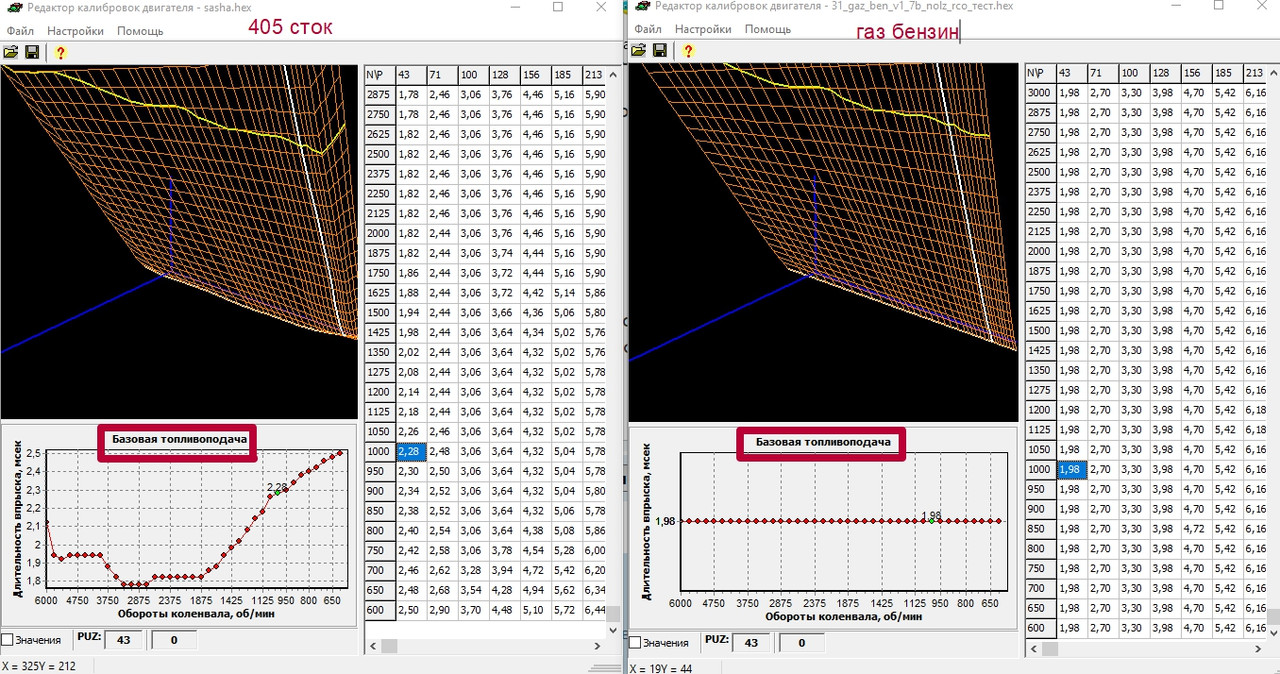
Task: Click the field showing 0 in sasha.hex window
Action: coord(173,639)
